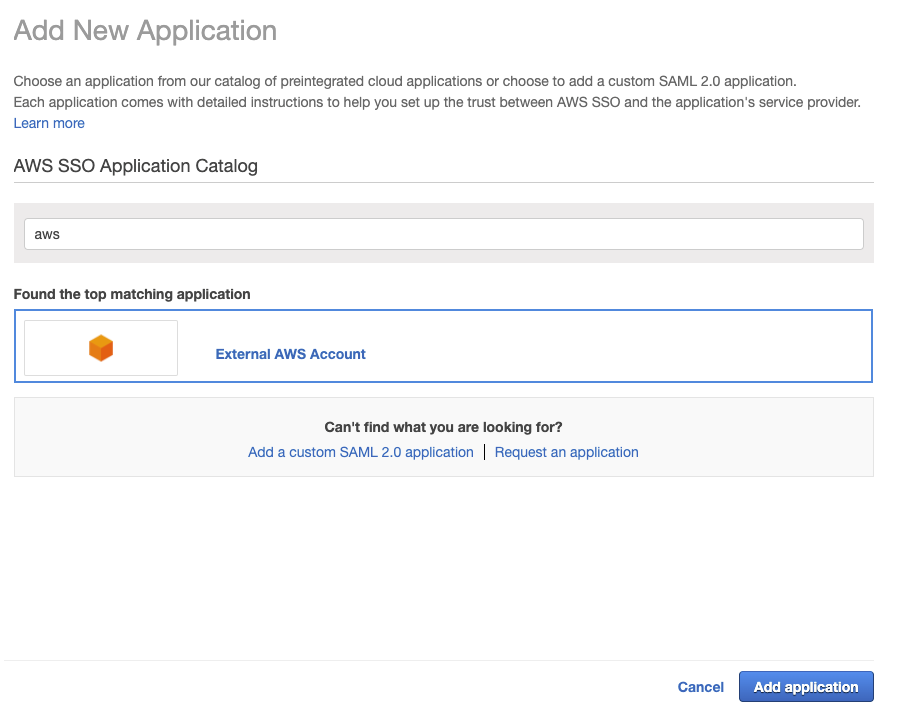Focus the catalog search field containing "aws"
Viewport: 898px width, 713px height.
tap(443, 234)
